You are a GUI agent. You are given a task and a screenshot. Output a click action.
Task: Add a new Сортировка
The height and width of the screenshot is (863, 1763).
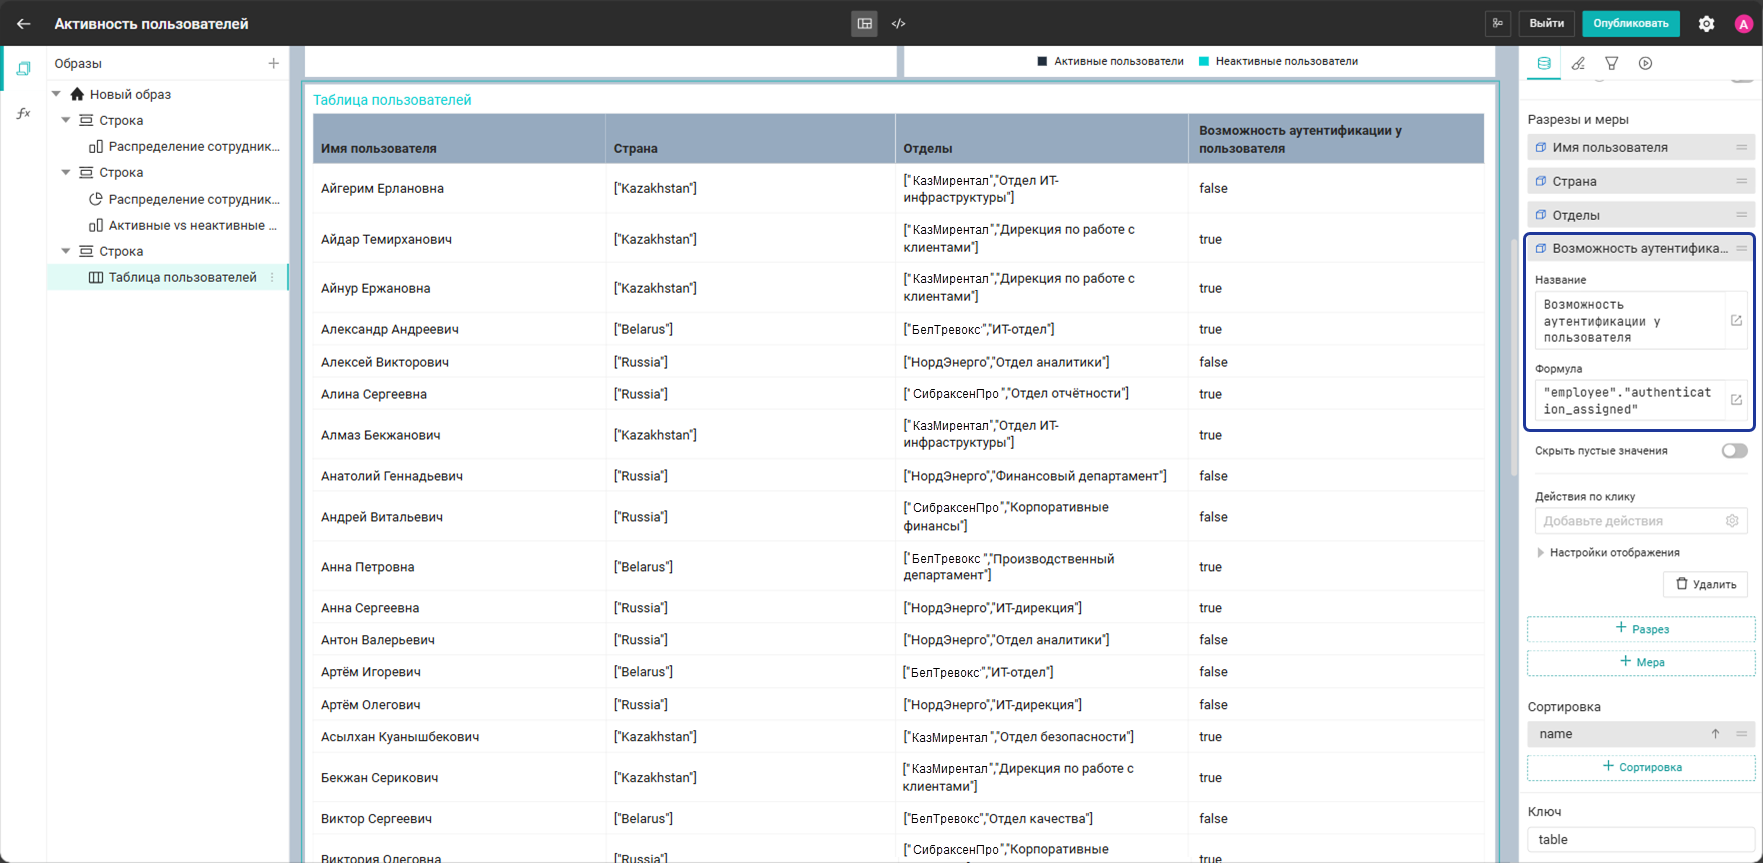point(1641,767)
